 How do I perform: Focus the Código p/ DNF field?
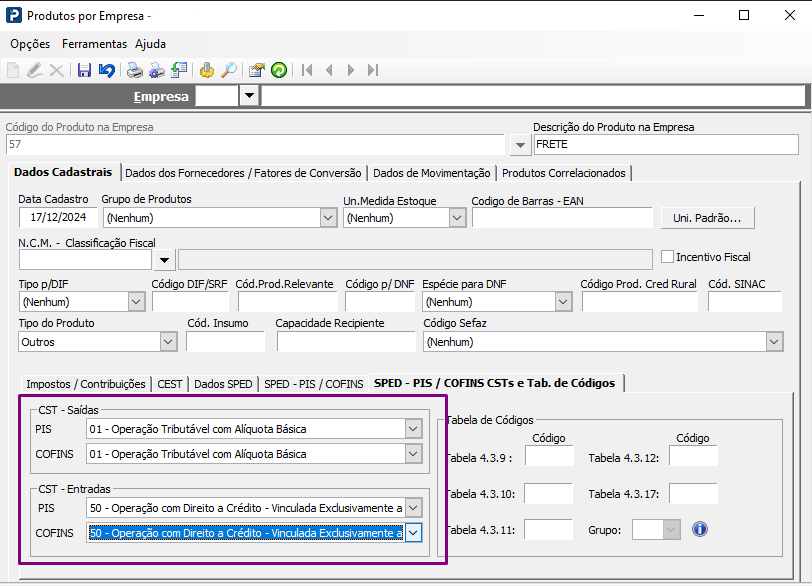(x=380, y=302)
